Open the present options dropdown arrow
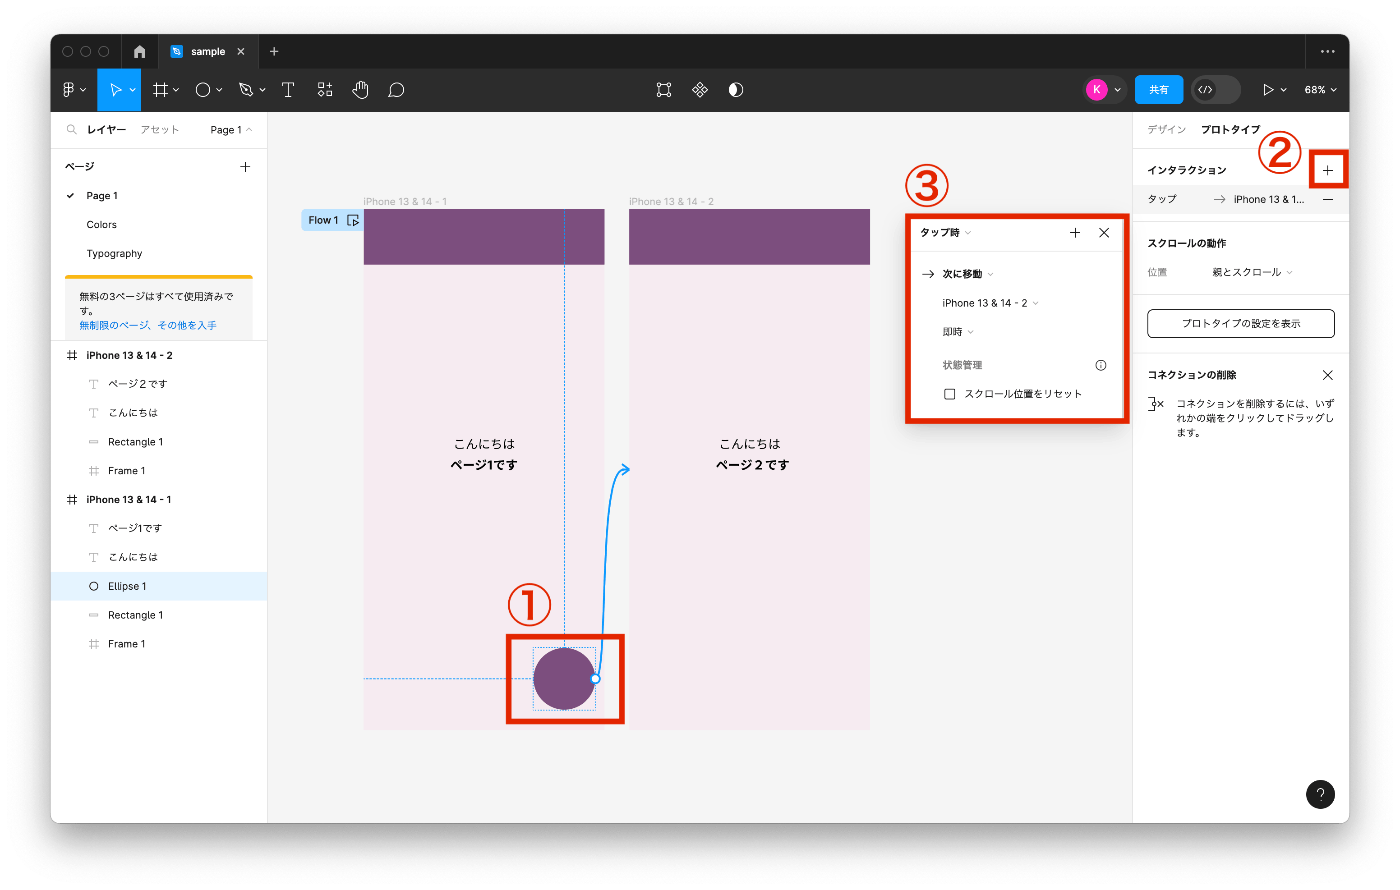 (1284, 90)
